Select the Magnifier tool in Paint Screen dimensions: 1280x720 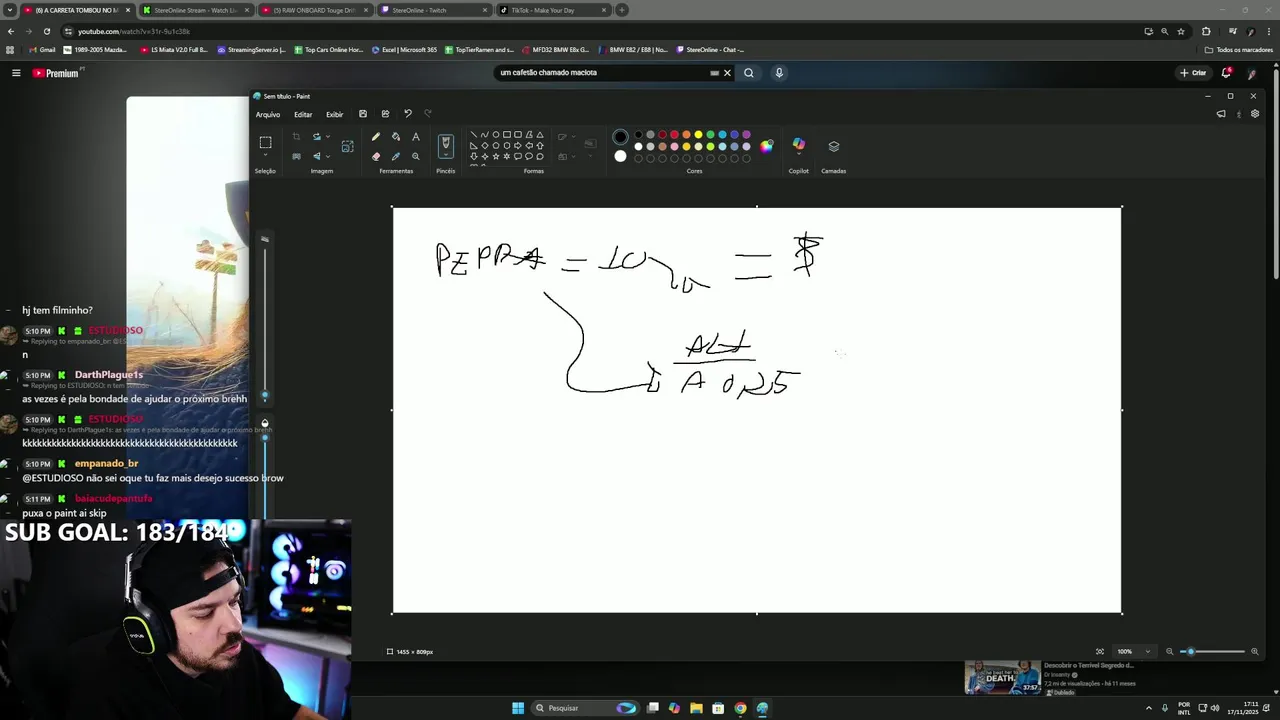[416, 156]
